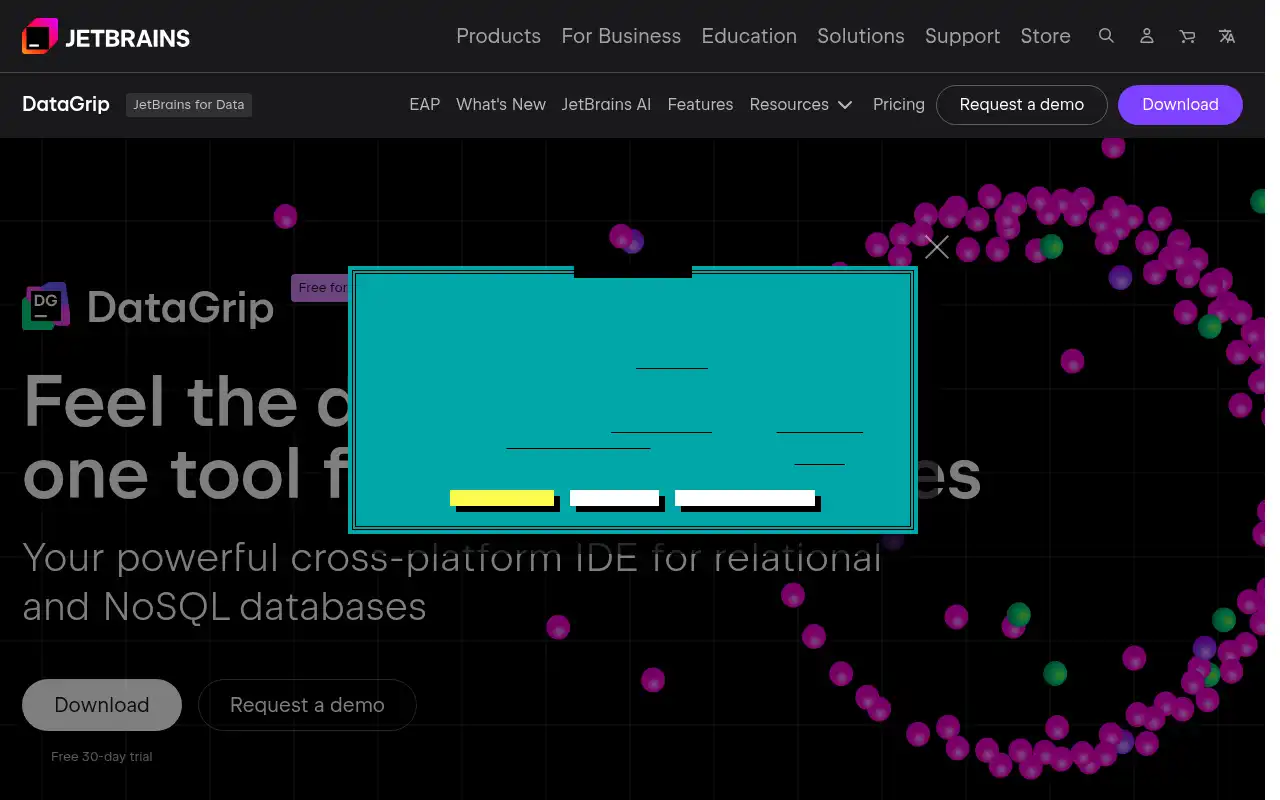
Task: Open the site search icon
Action: [1106, 36]
